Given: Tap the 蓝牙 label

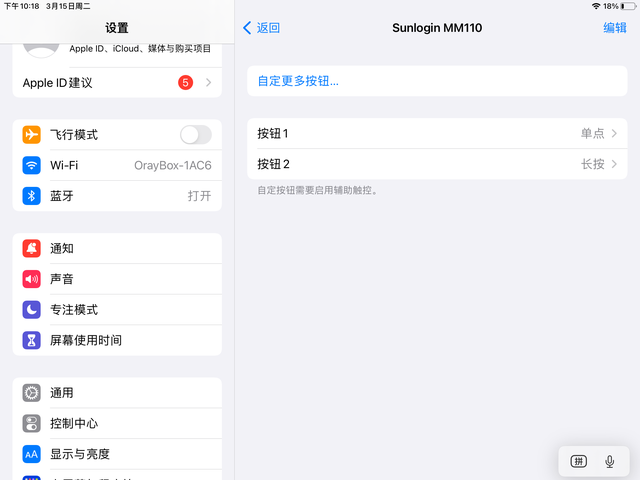Looking at the screenshot, I should [62, 196].
